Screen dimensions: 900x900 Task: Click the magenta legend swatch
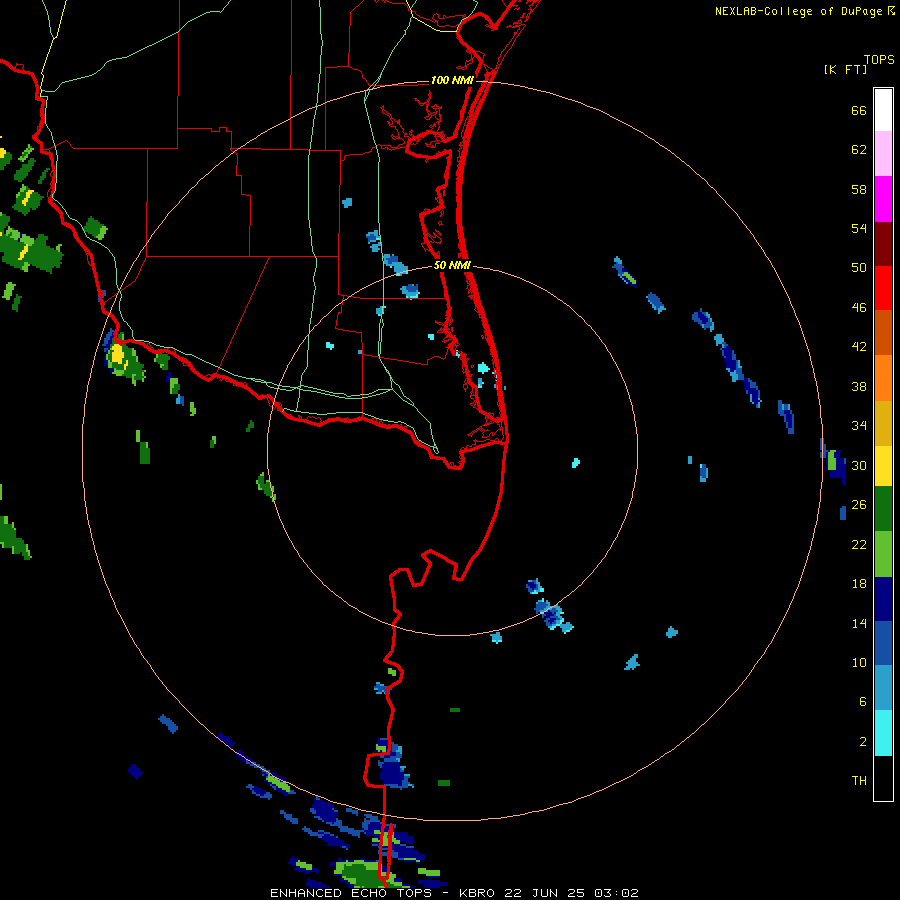point(883,199)
